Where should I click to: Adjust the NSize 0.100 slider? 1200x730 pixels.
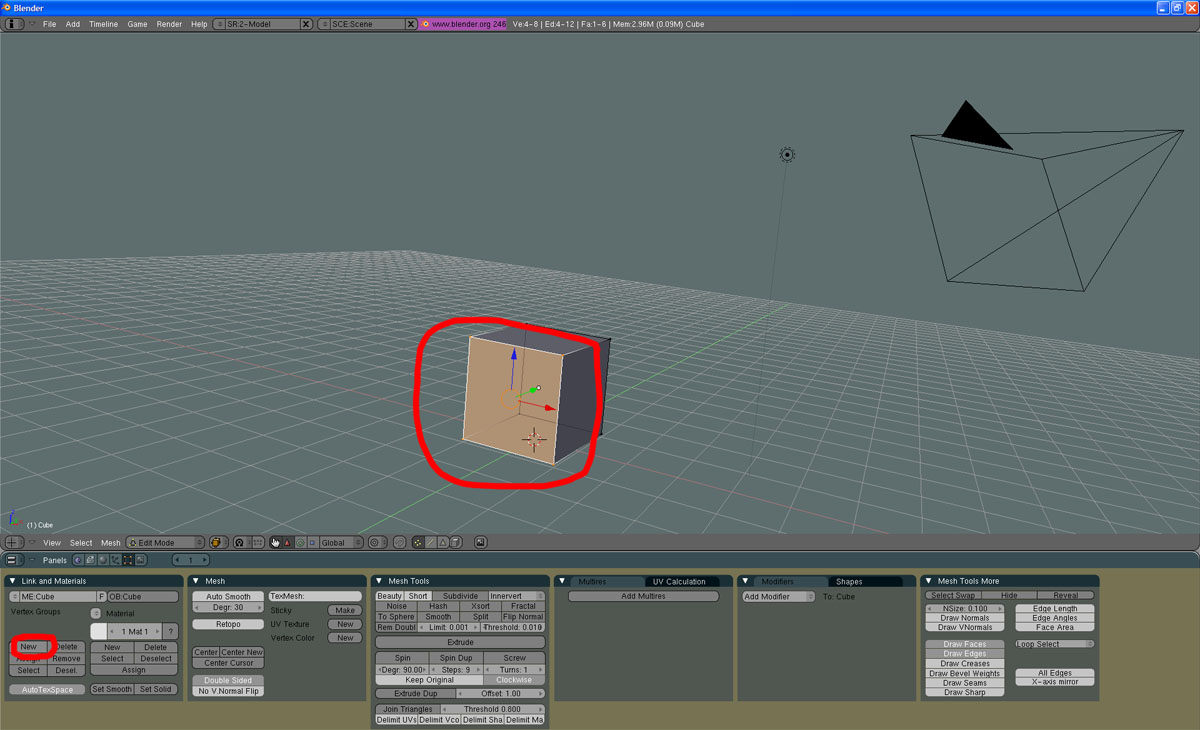[x=965, y=608]
